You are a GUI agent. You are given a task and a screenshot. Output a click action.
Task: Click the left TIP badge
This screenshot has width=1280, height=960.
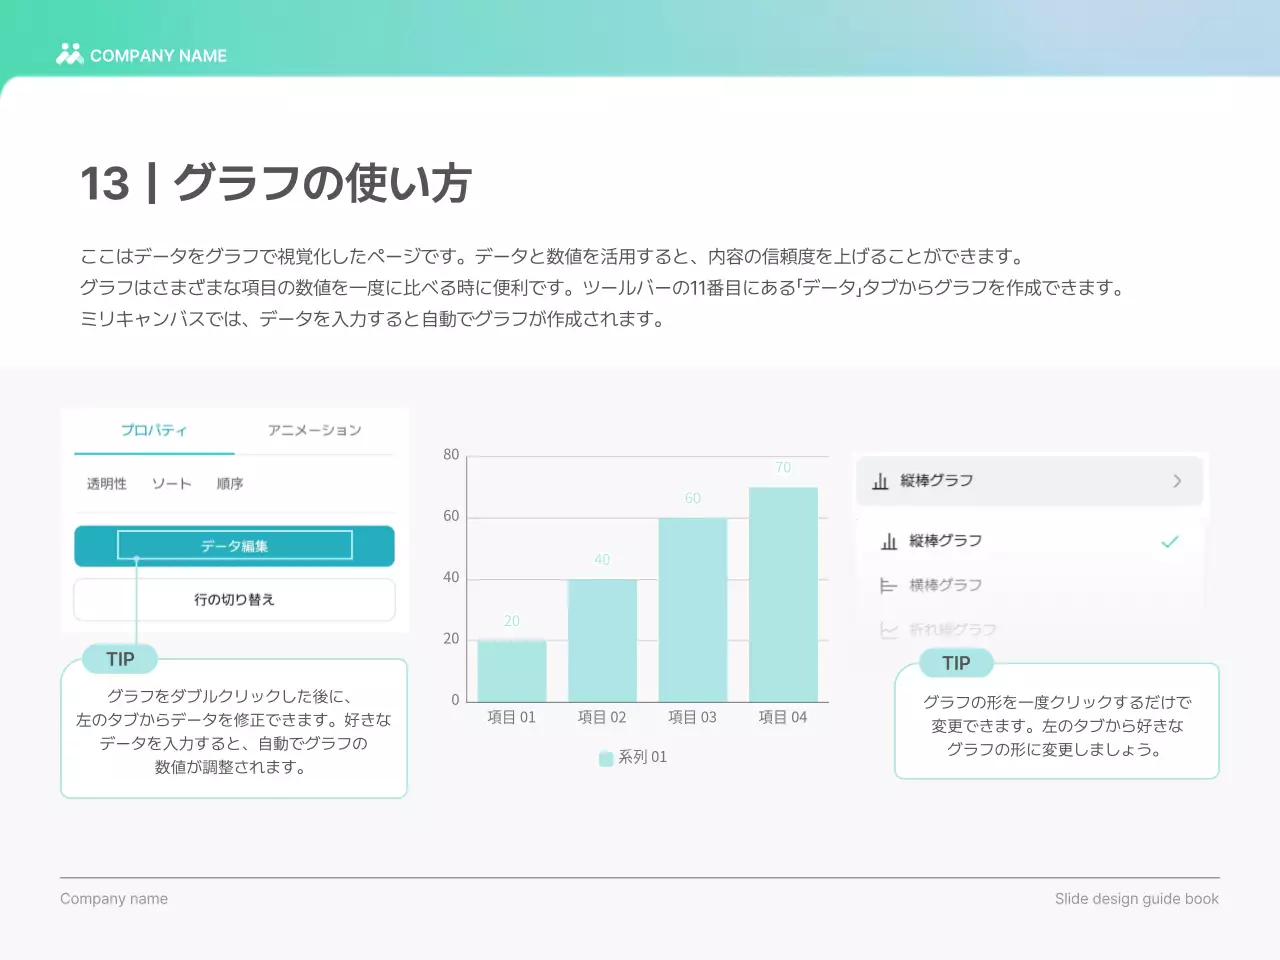(120, 659)
